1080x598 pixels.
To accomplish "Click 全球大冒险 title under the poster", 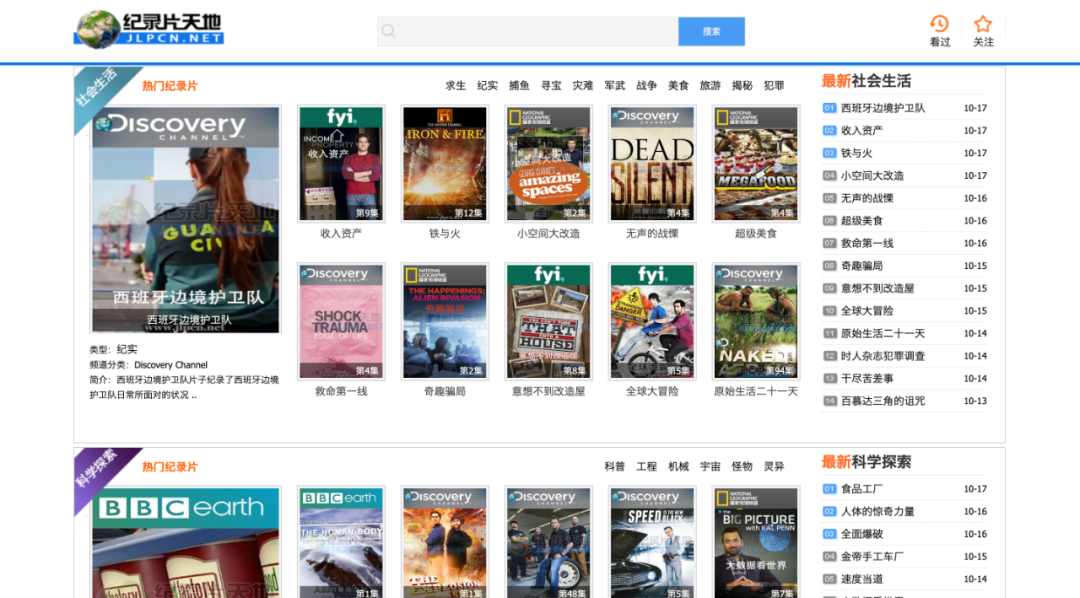I will coord(652,391).
